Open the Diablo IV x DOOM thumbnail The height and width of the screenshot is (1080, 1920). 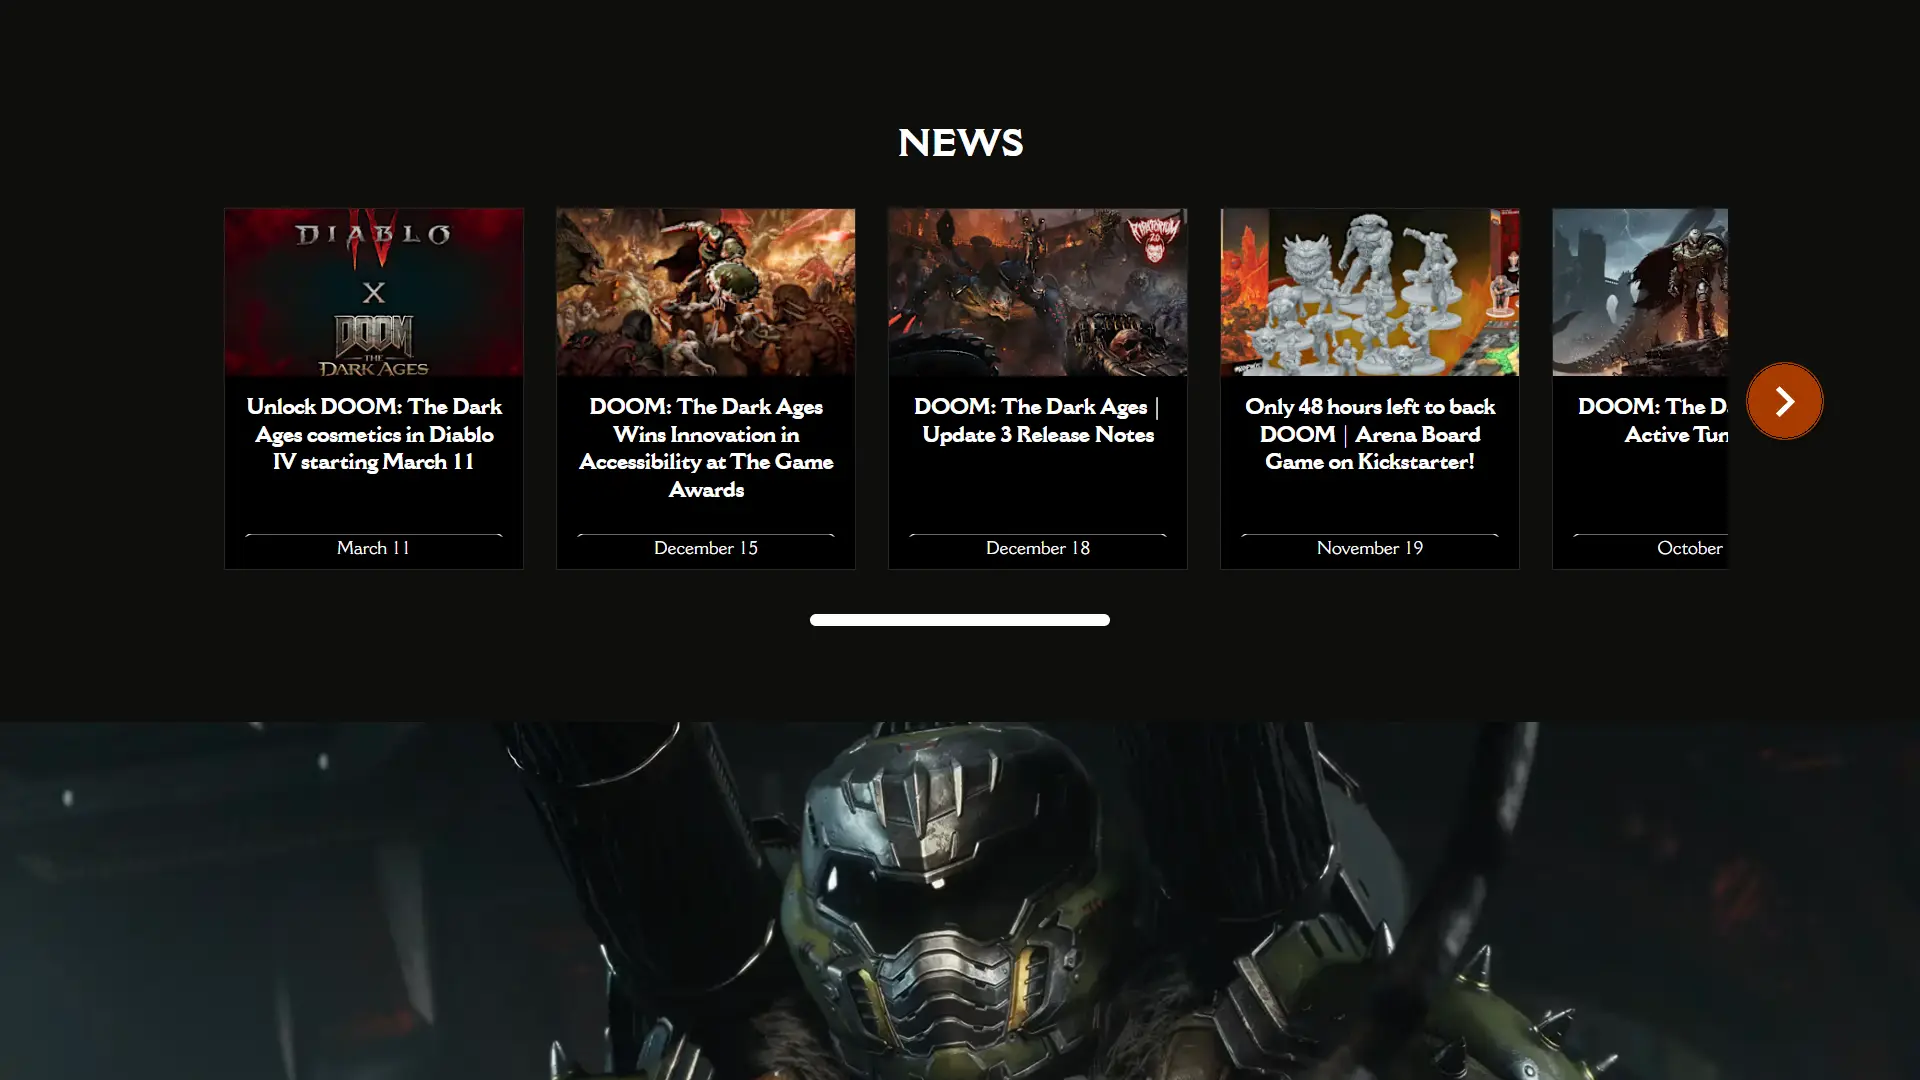click(373, 292)
